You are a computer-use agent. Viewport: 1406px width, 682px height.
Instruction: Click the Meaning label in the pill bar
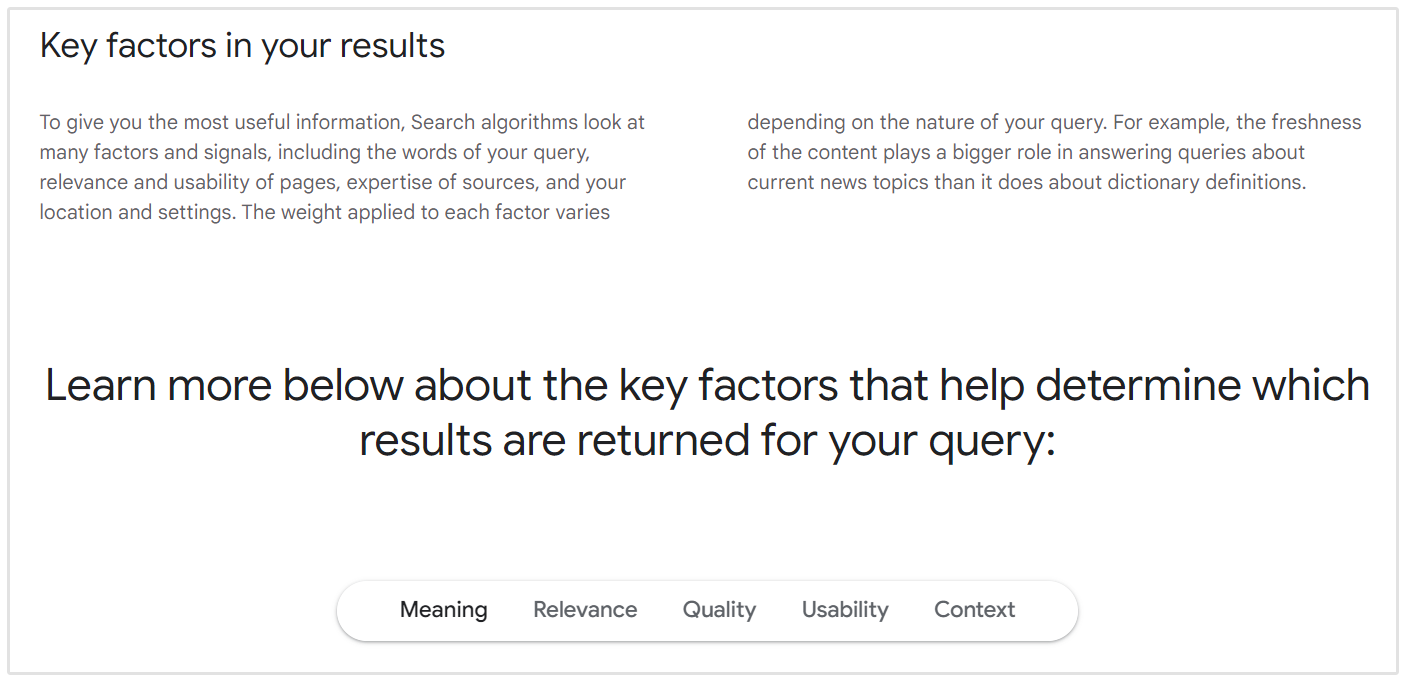click(x=443, y=609)
